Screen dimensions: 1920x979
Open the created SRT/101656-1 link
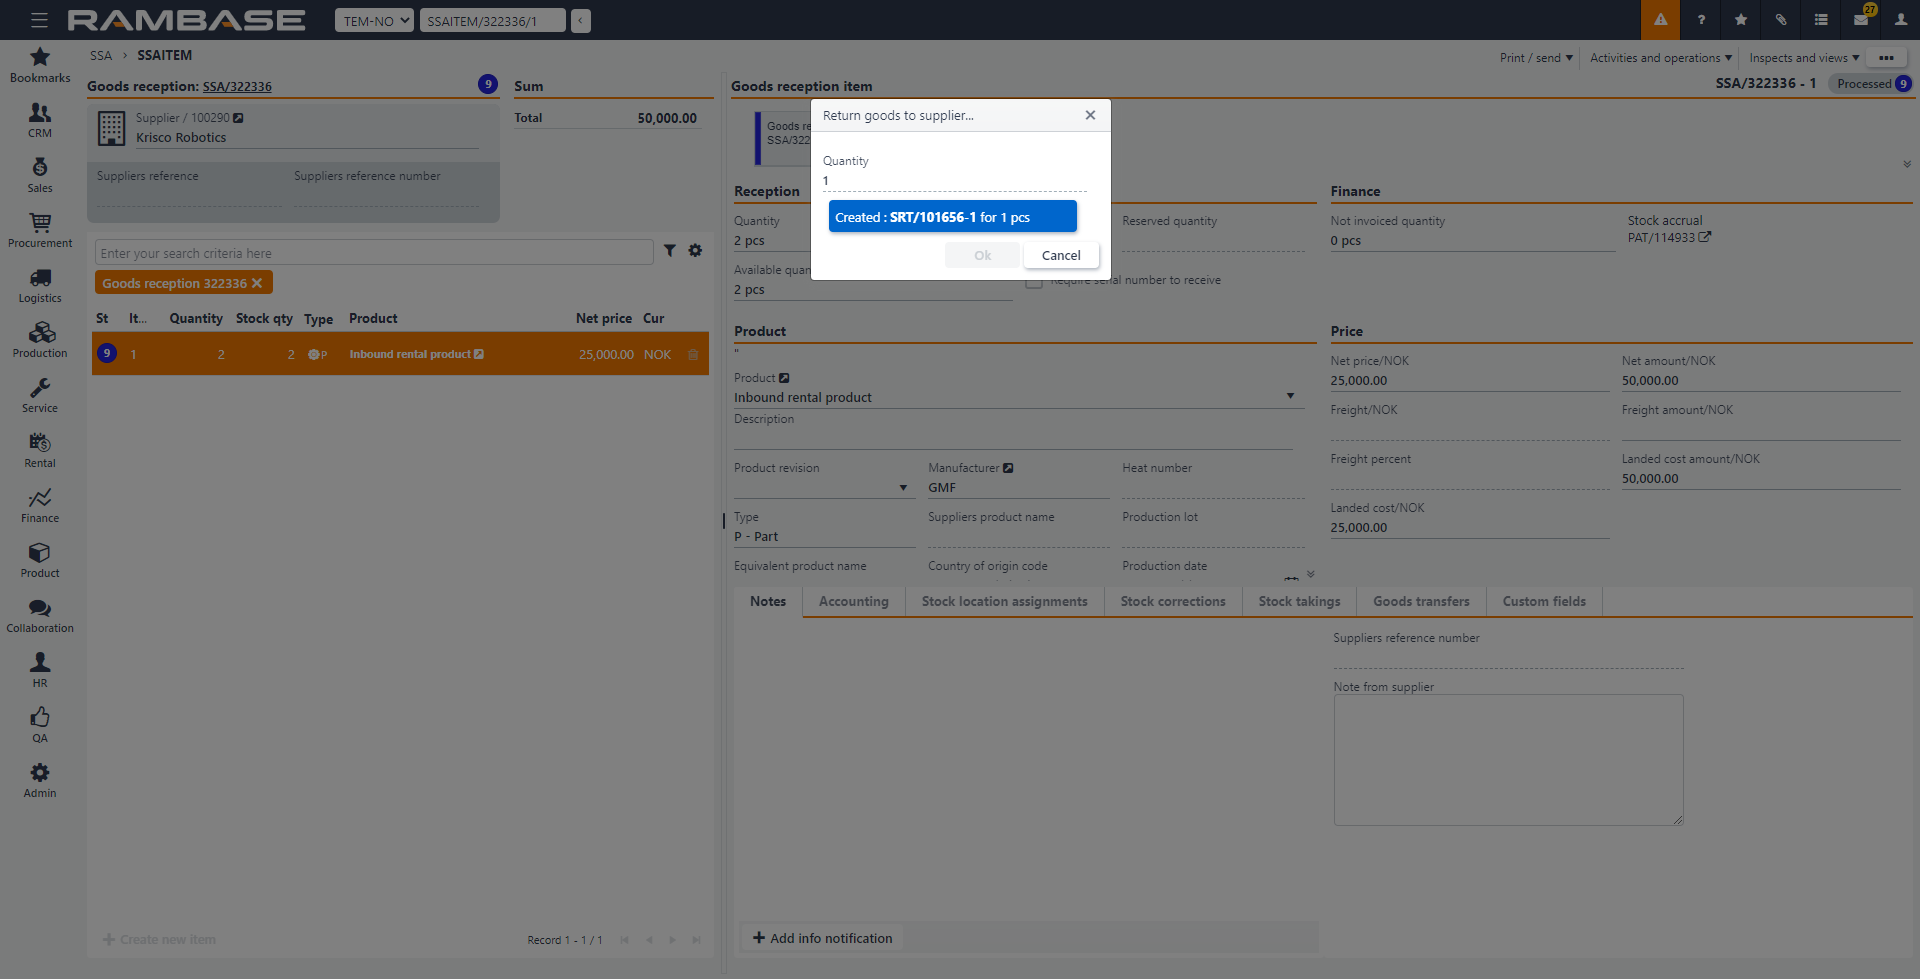coord(932,218)
